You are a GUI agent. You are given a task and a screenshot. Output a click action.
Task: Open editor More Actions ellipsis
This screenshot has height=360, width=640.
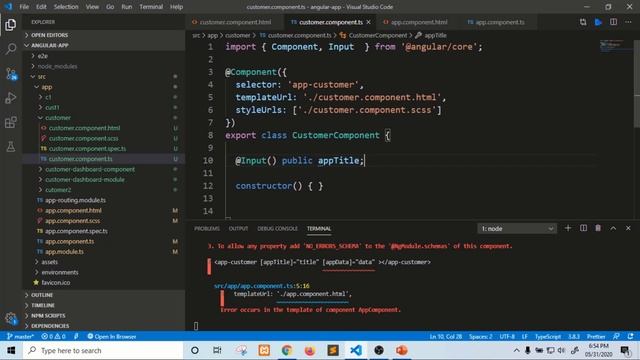point(628,22)
